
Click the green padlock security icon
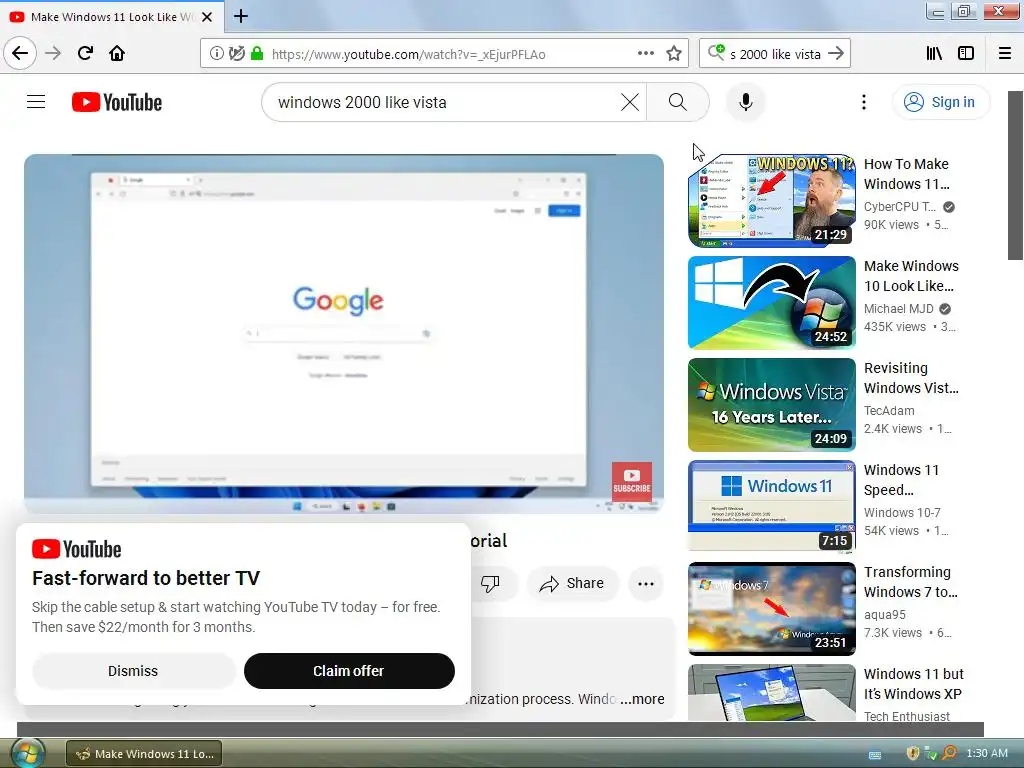coord(257,54)
